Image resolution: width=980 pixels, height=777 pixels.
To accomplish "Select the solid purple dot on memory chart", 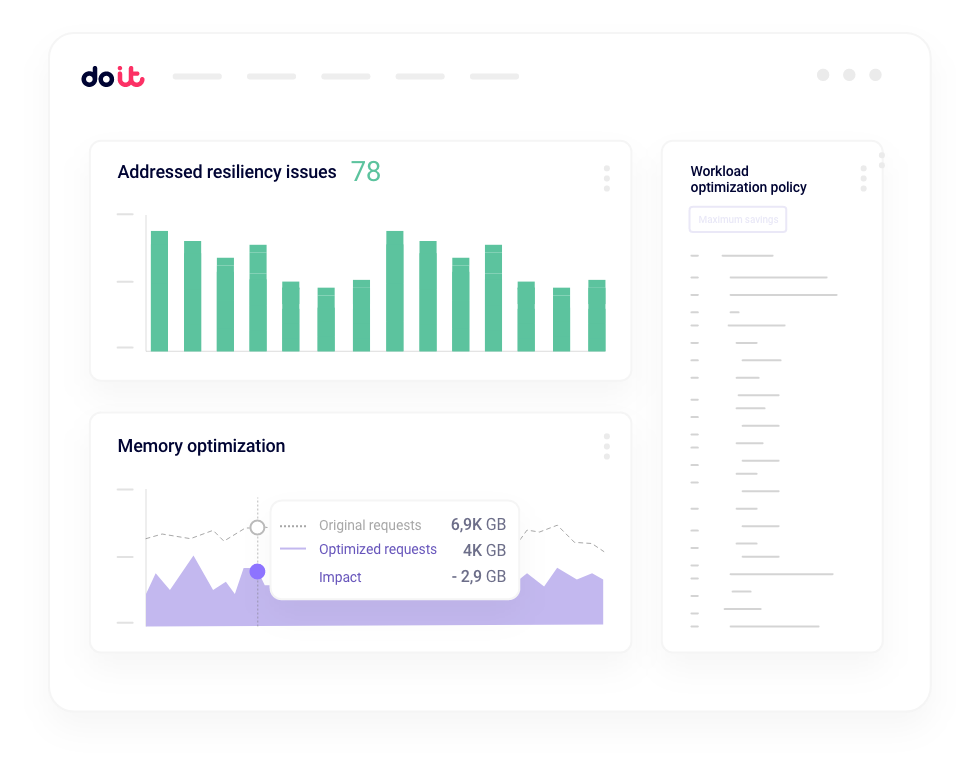I will tap(257, 571).
